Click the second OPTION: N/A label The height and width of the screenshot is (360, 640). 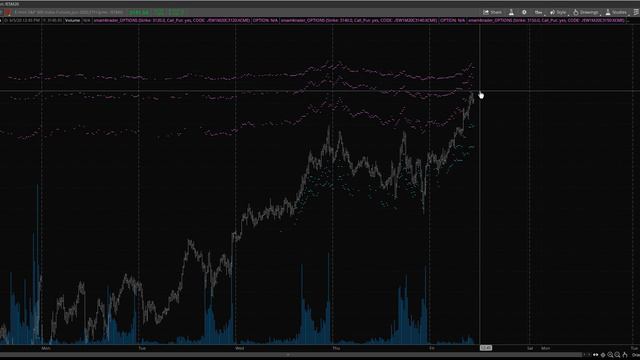[453, 20]
